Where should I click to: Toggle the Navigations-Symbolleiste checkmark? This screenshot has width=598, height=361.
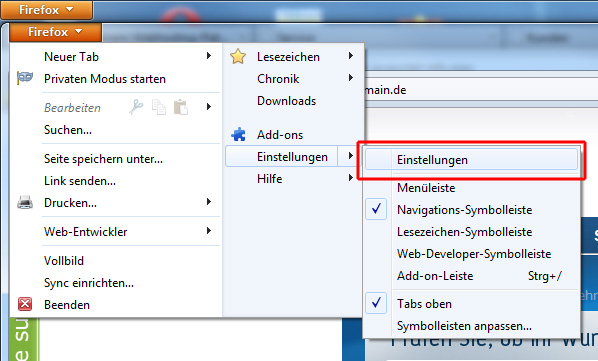tap(376, 209)
